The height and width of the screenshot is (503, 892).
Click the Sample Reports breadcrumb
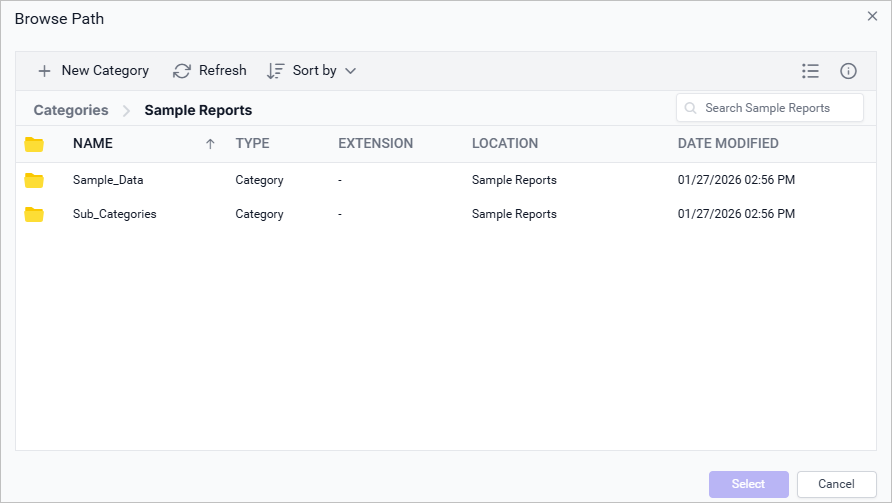coord(198,110)
